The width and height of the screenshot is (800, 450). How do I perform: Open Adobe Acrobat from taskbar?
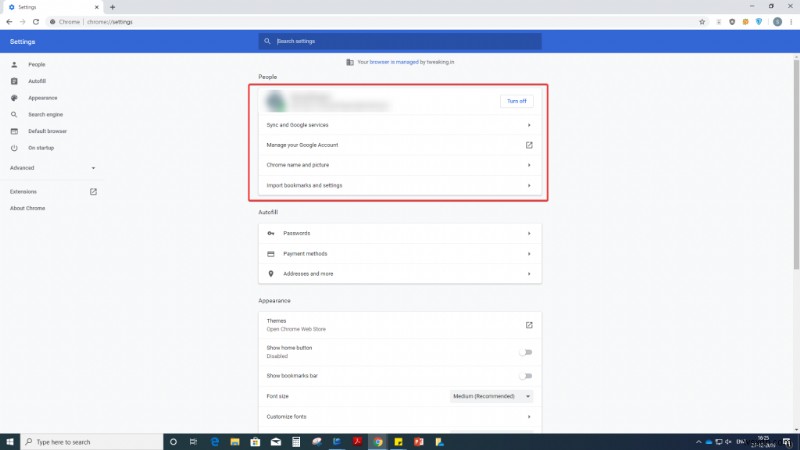[357, 442]
